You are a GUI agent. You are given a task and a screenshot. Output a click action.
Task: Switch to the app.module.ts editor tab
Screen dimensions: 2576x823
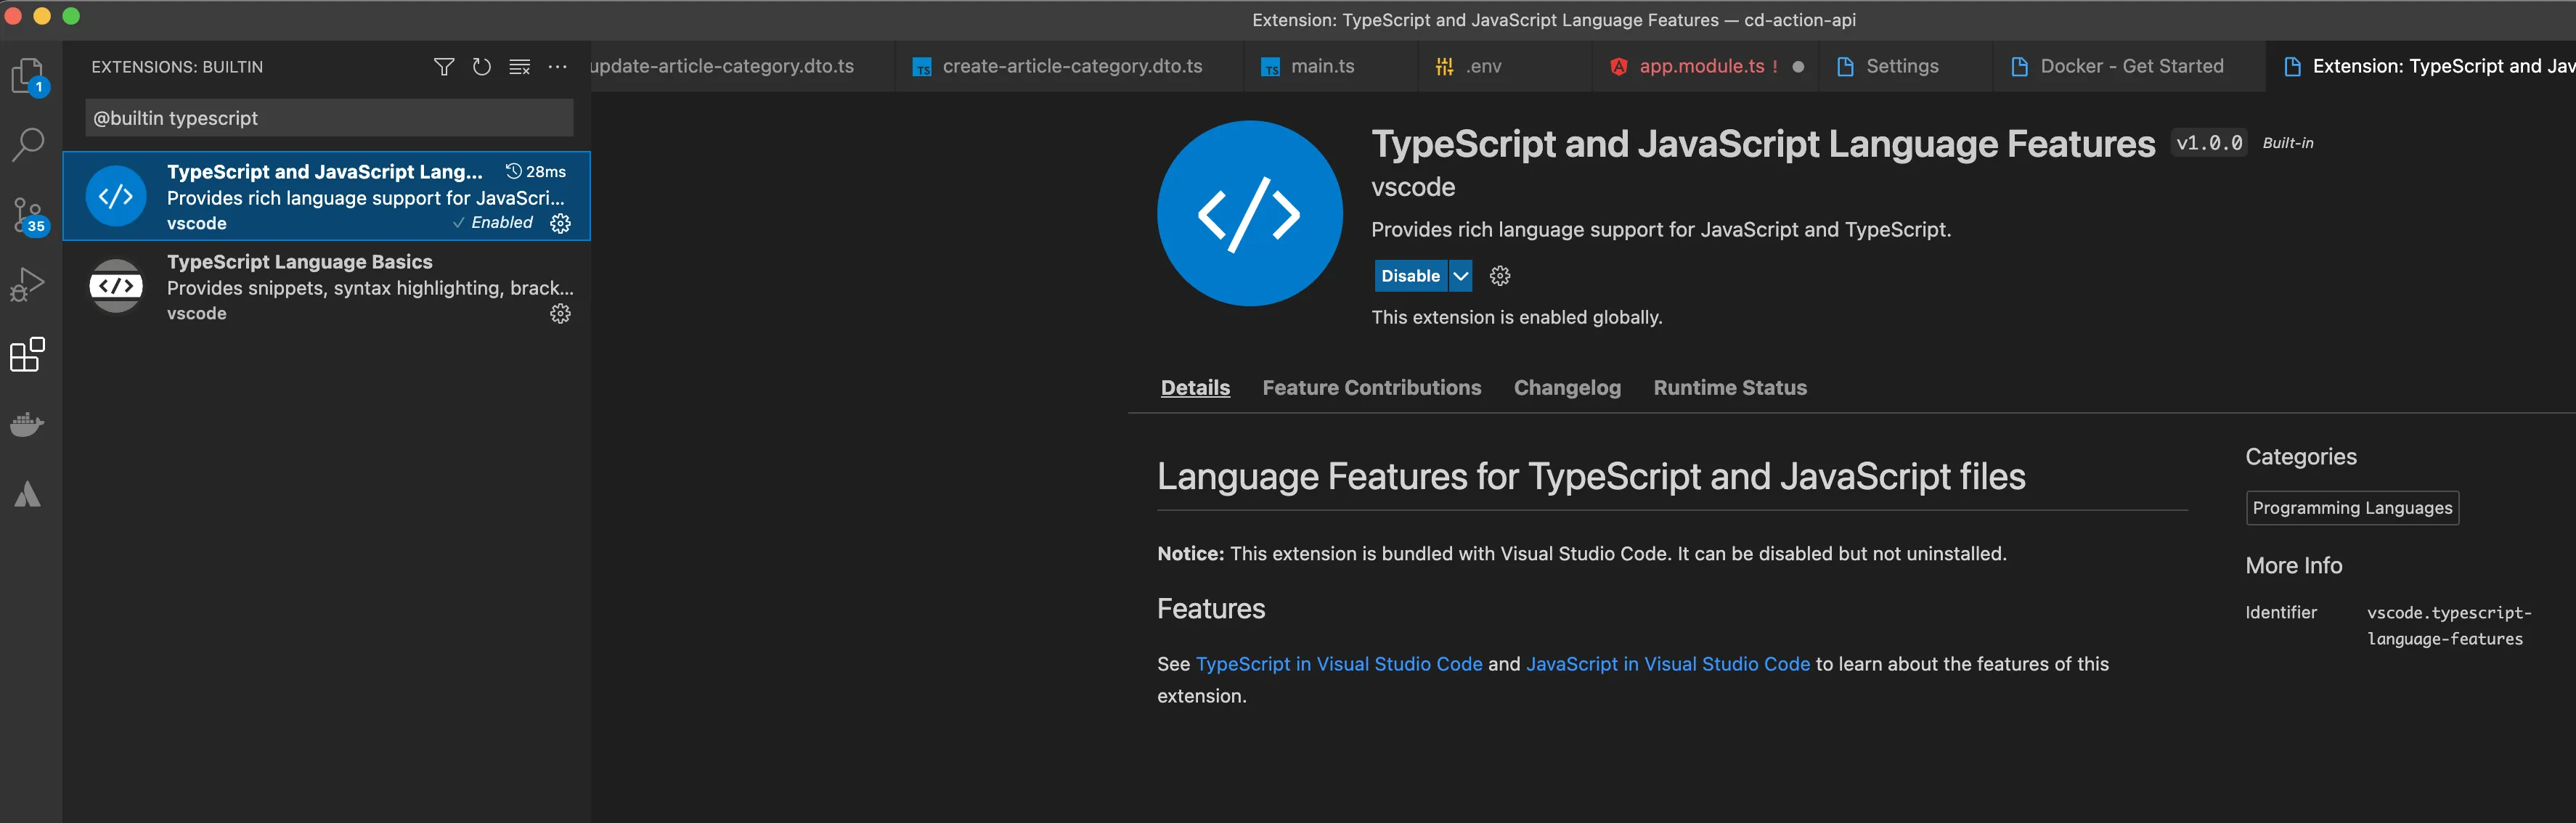click(1700, 67)
